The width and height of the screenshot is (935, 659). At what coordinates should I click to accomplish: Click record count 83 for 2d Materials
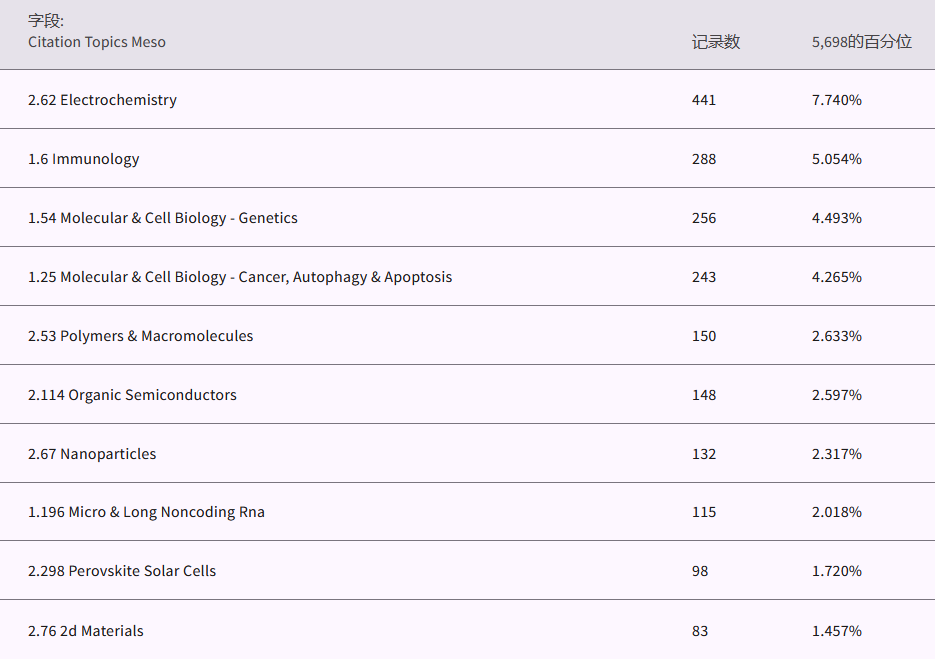tap(700, 631)
